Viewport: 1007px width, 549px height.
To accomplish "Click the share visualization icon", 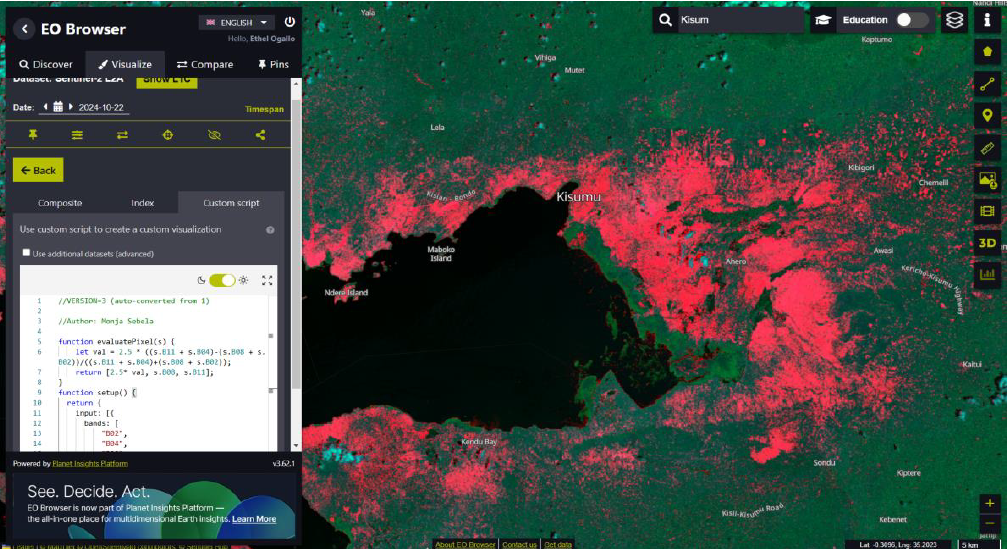I will coord(261,135).
